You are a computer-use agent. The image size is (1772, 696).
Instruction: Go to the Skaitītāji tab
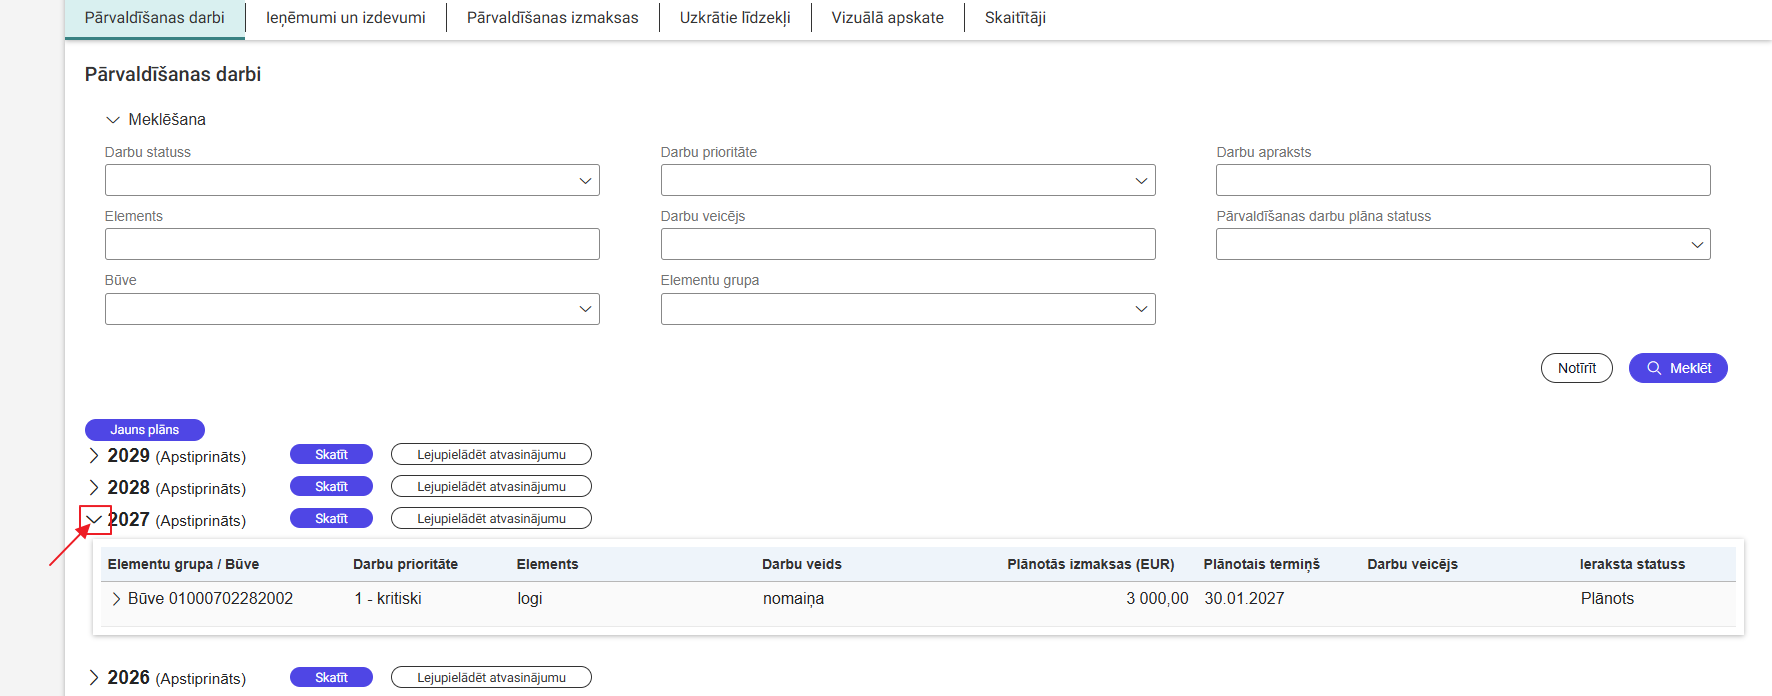coord(1015,18)
